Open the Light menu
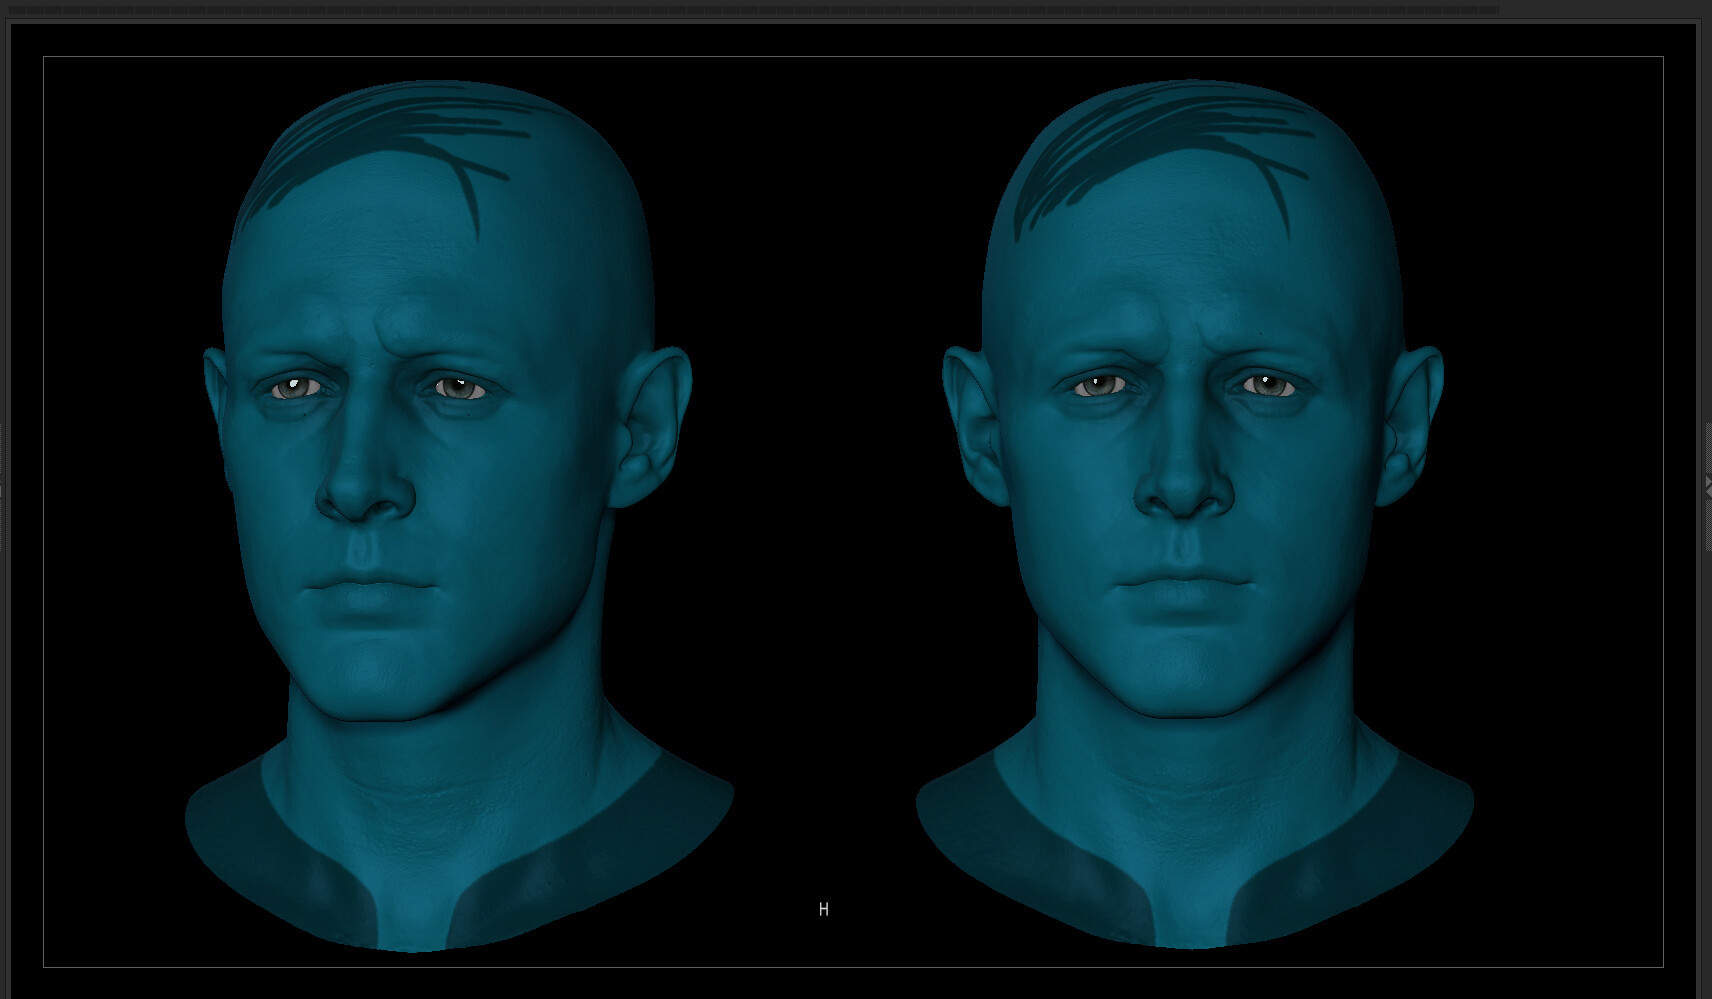Screen dimensions: 1712x999 (x=161, y=7)
